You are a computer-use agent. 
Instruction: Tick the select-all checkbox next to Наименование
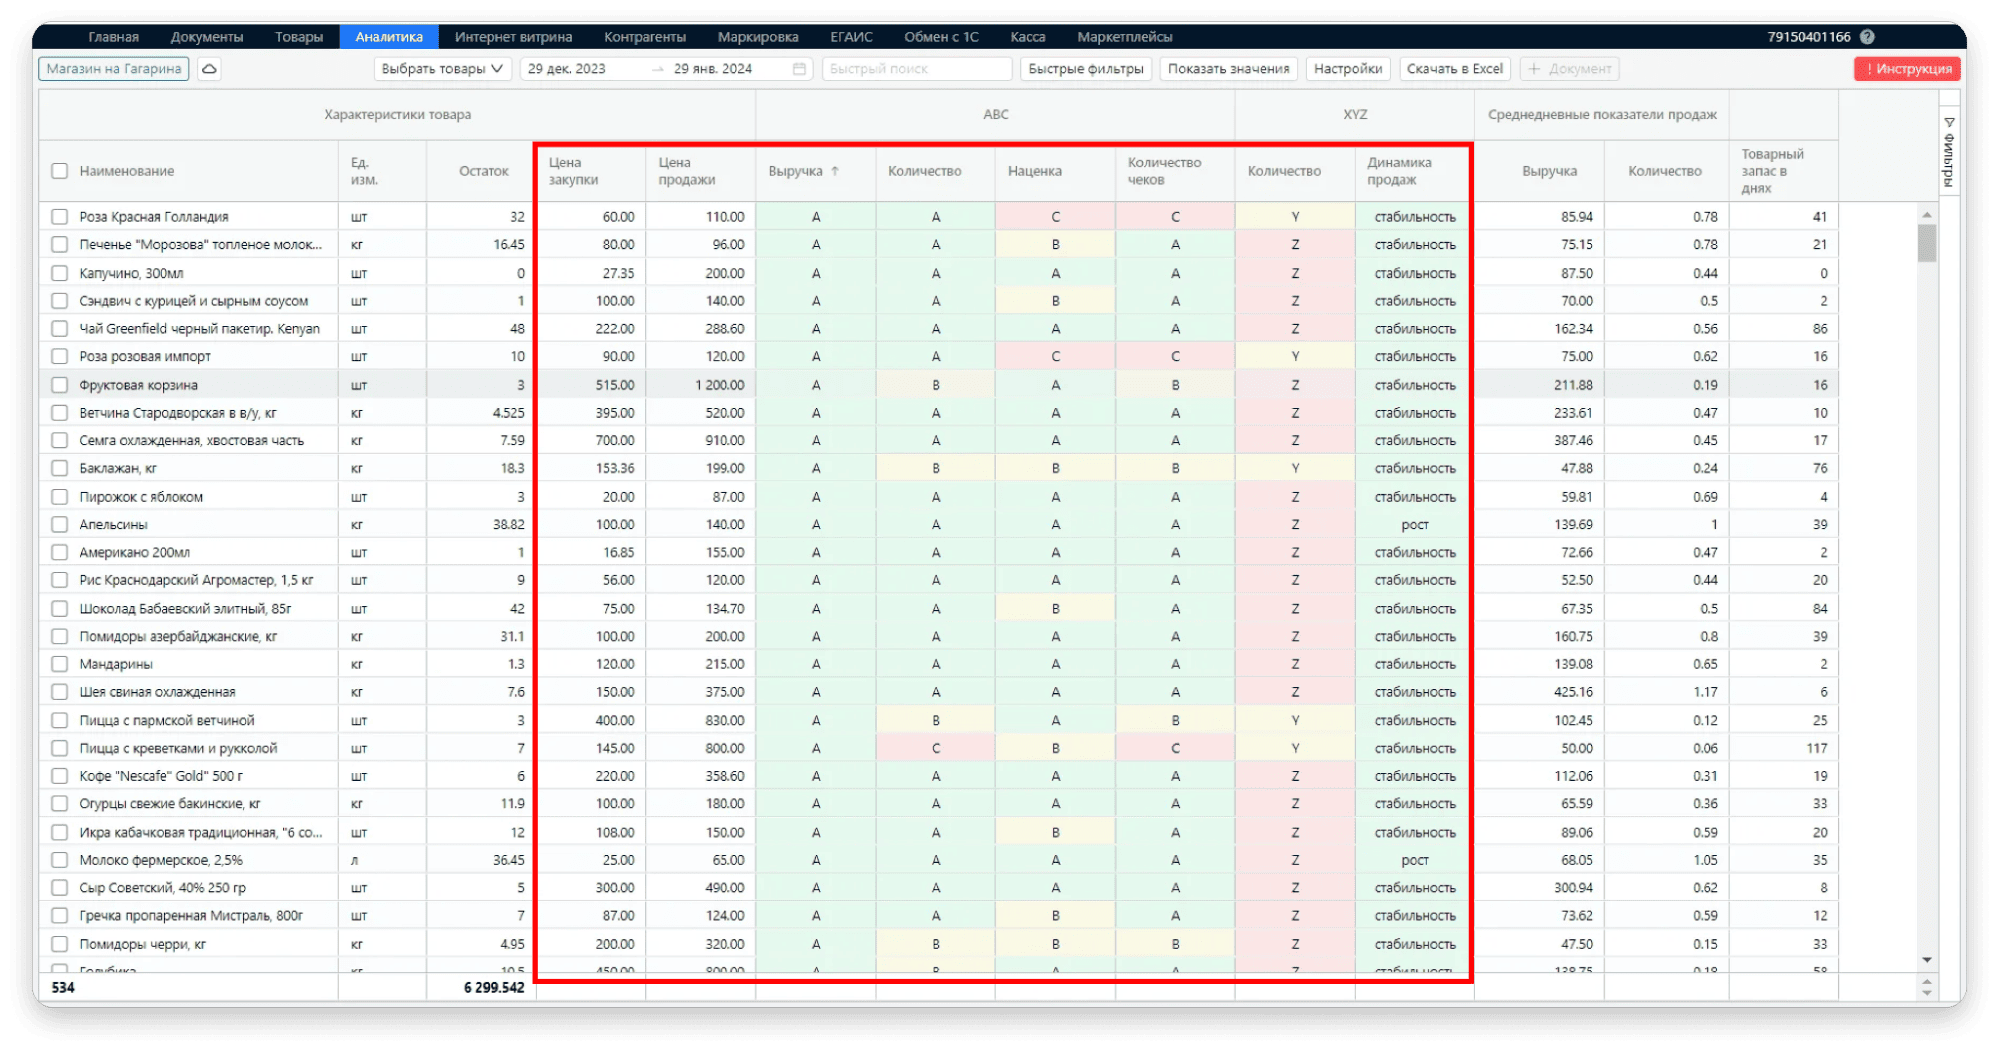coord(60,171)
